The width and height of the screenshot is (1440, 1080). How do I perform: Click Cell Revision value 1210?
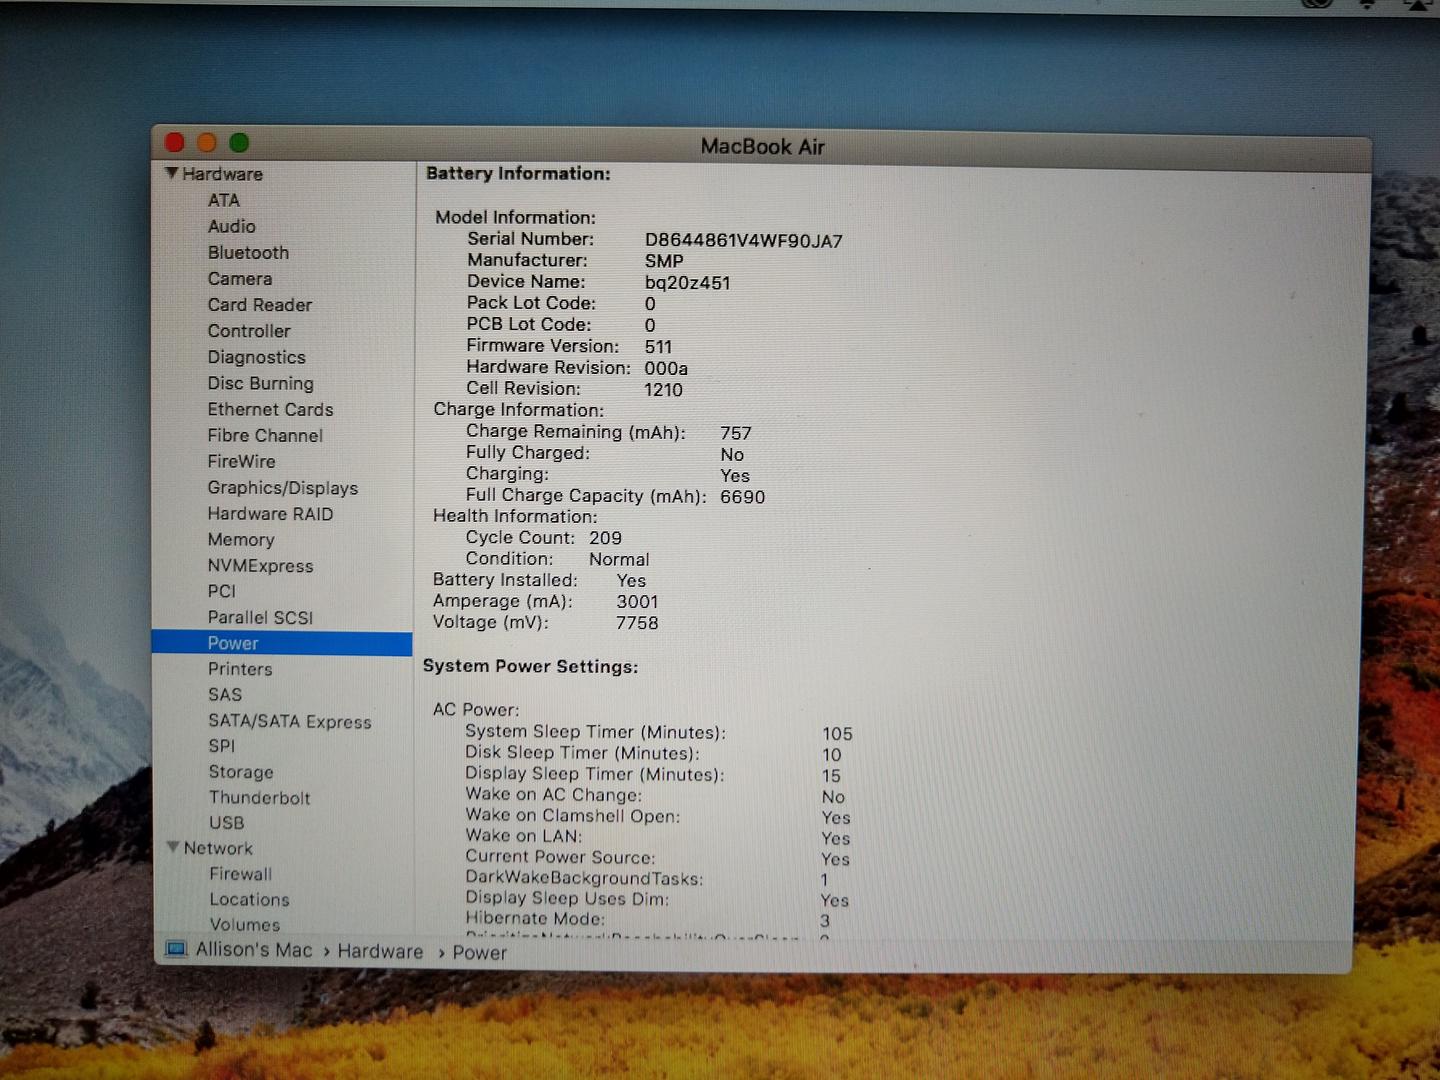pyautogui.click(x=664, y=390)
